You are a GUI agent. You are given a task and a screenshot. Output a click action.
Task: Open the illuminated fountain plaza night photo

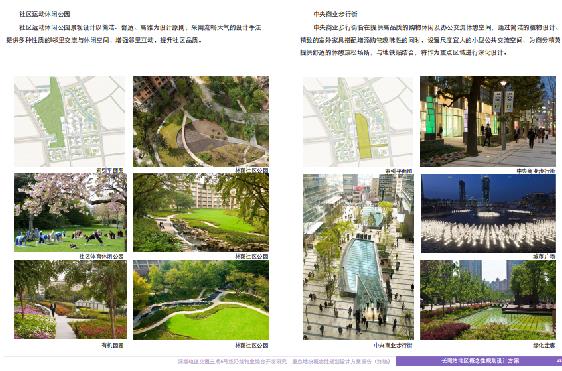click(x=488, y=214)
